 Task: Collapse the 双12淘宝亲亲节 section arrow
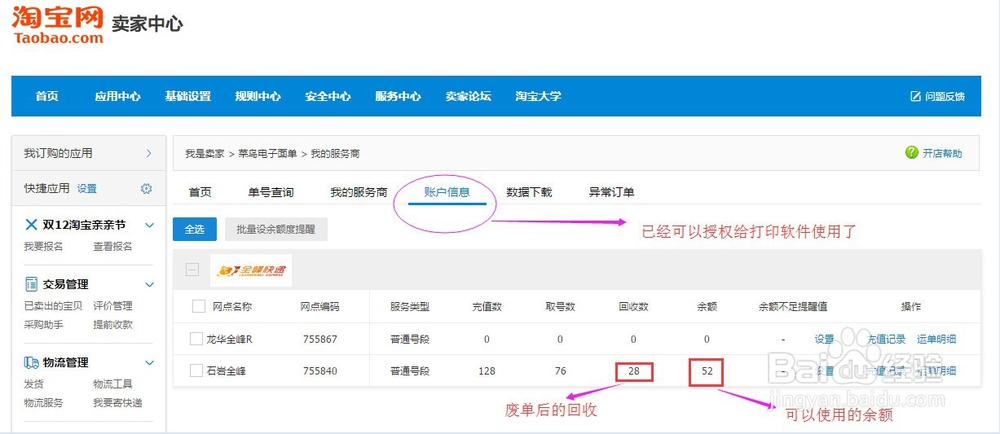pyautogui.click(x=149, y=225)
